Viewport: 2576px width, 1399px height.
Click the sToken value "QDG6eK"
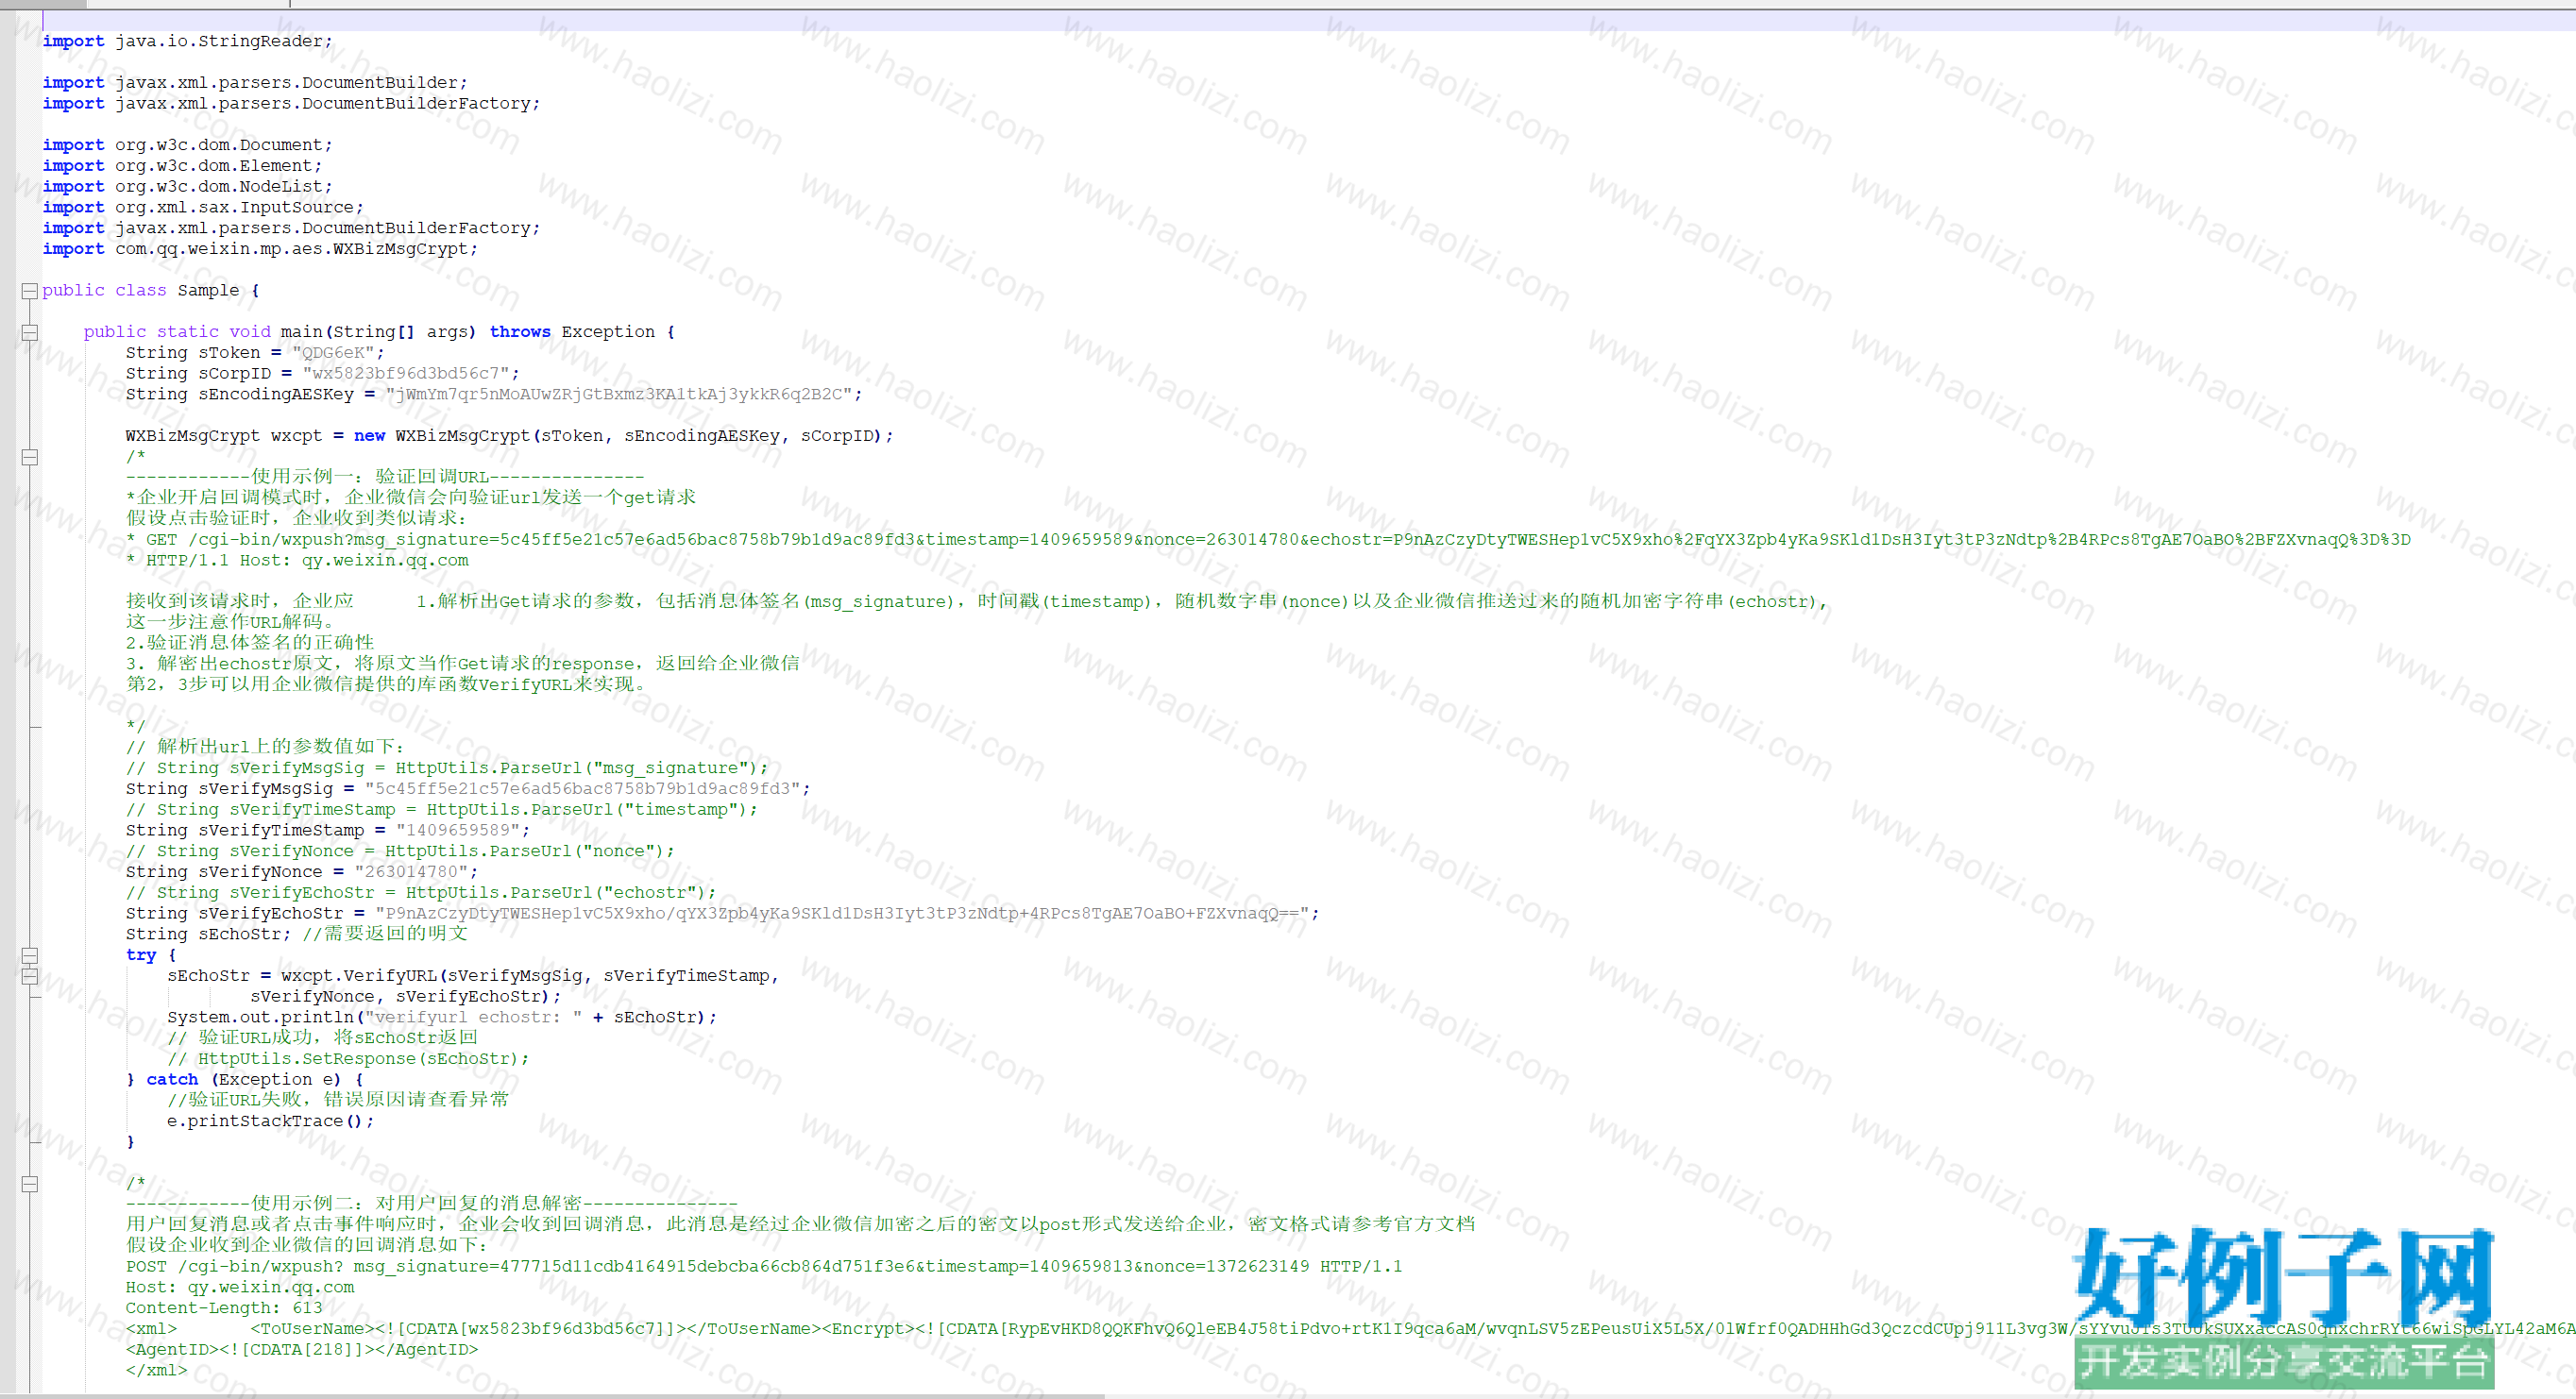pos(333,353)
